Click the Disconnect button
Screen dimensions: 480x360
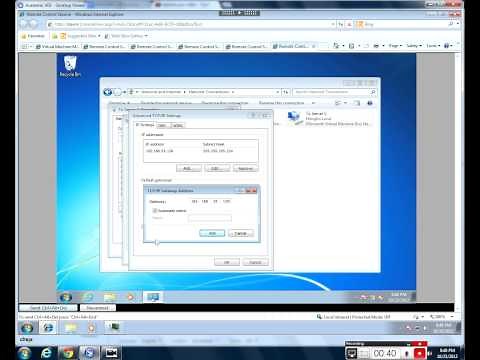(98, 308)
